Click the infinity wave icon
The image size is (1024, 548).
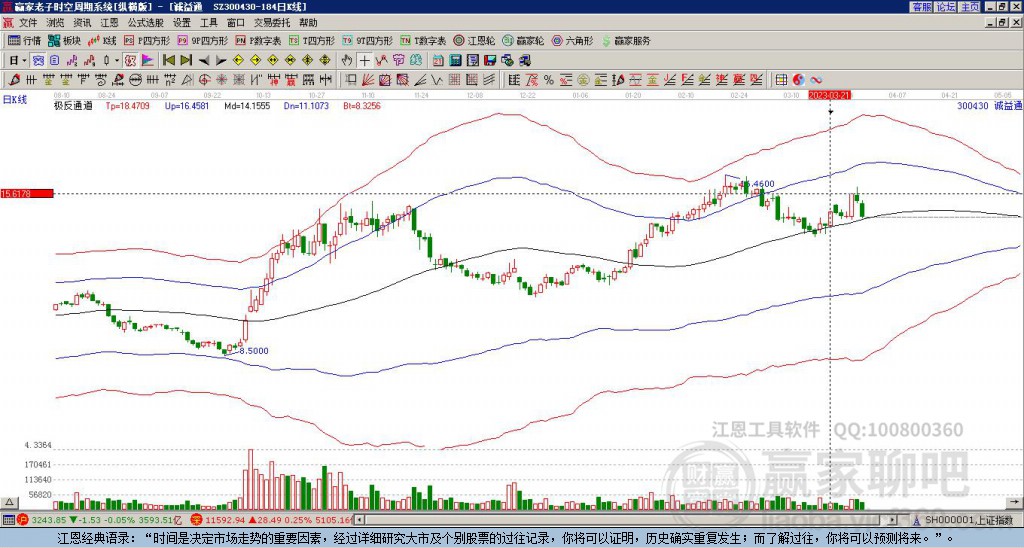(x=816, y=80)
